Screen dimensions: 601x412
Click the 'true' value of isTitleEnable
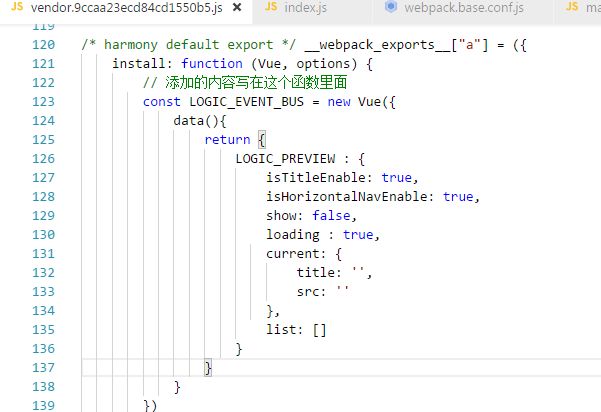click(396, 178)
